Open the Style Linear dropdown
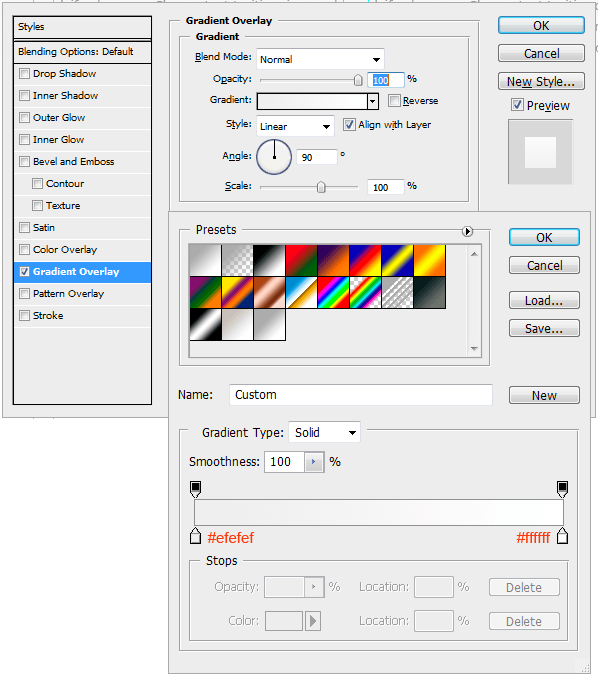This screenshot has width=598, height=688. (295, 126)
